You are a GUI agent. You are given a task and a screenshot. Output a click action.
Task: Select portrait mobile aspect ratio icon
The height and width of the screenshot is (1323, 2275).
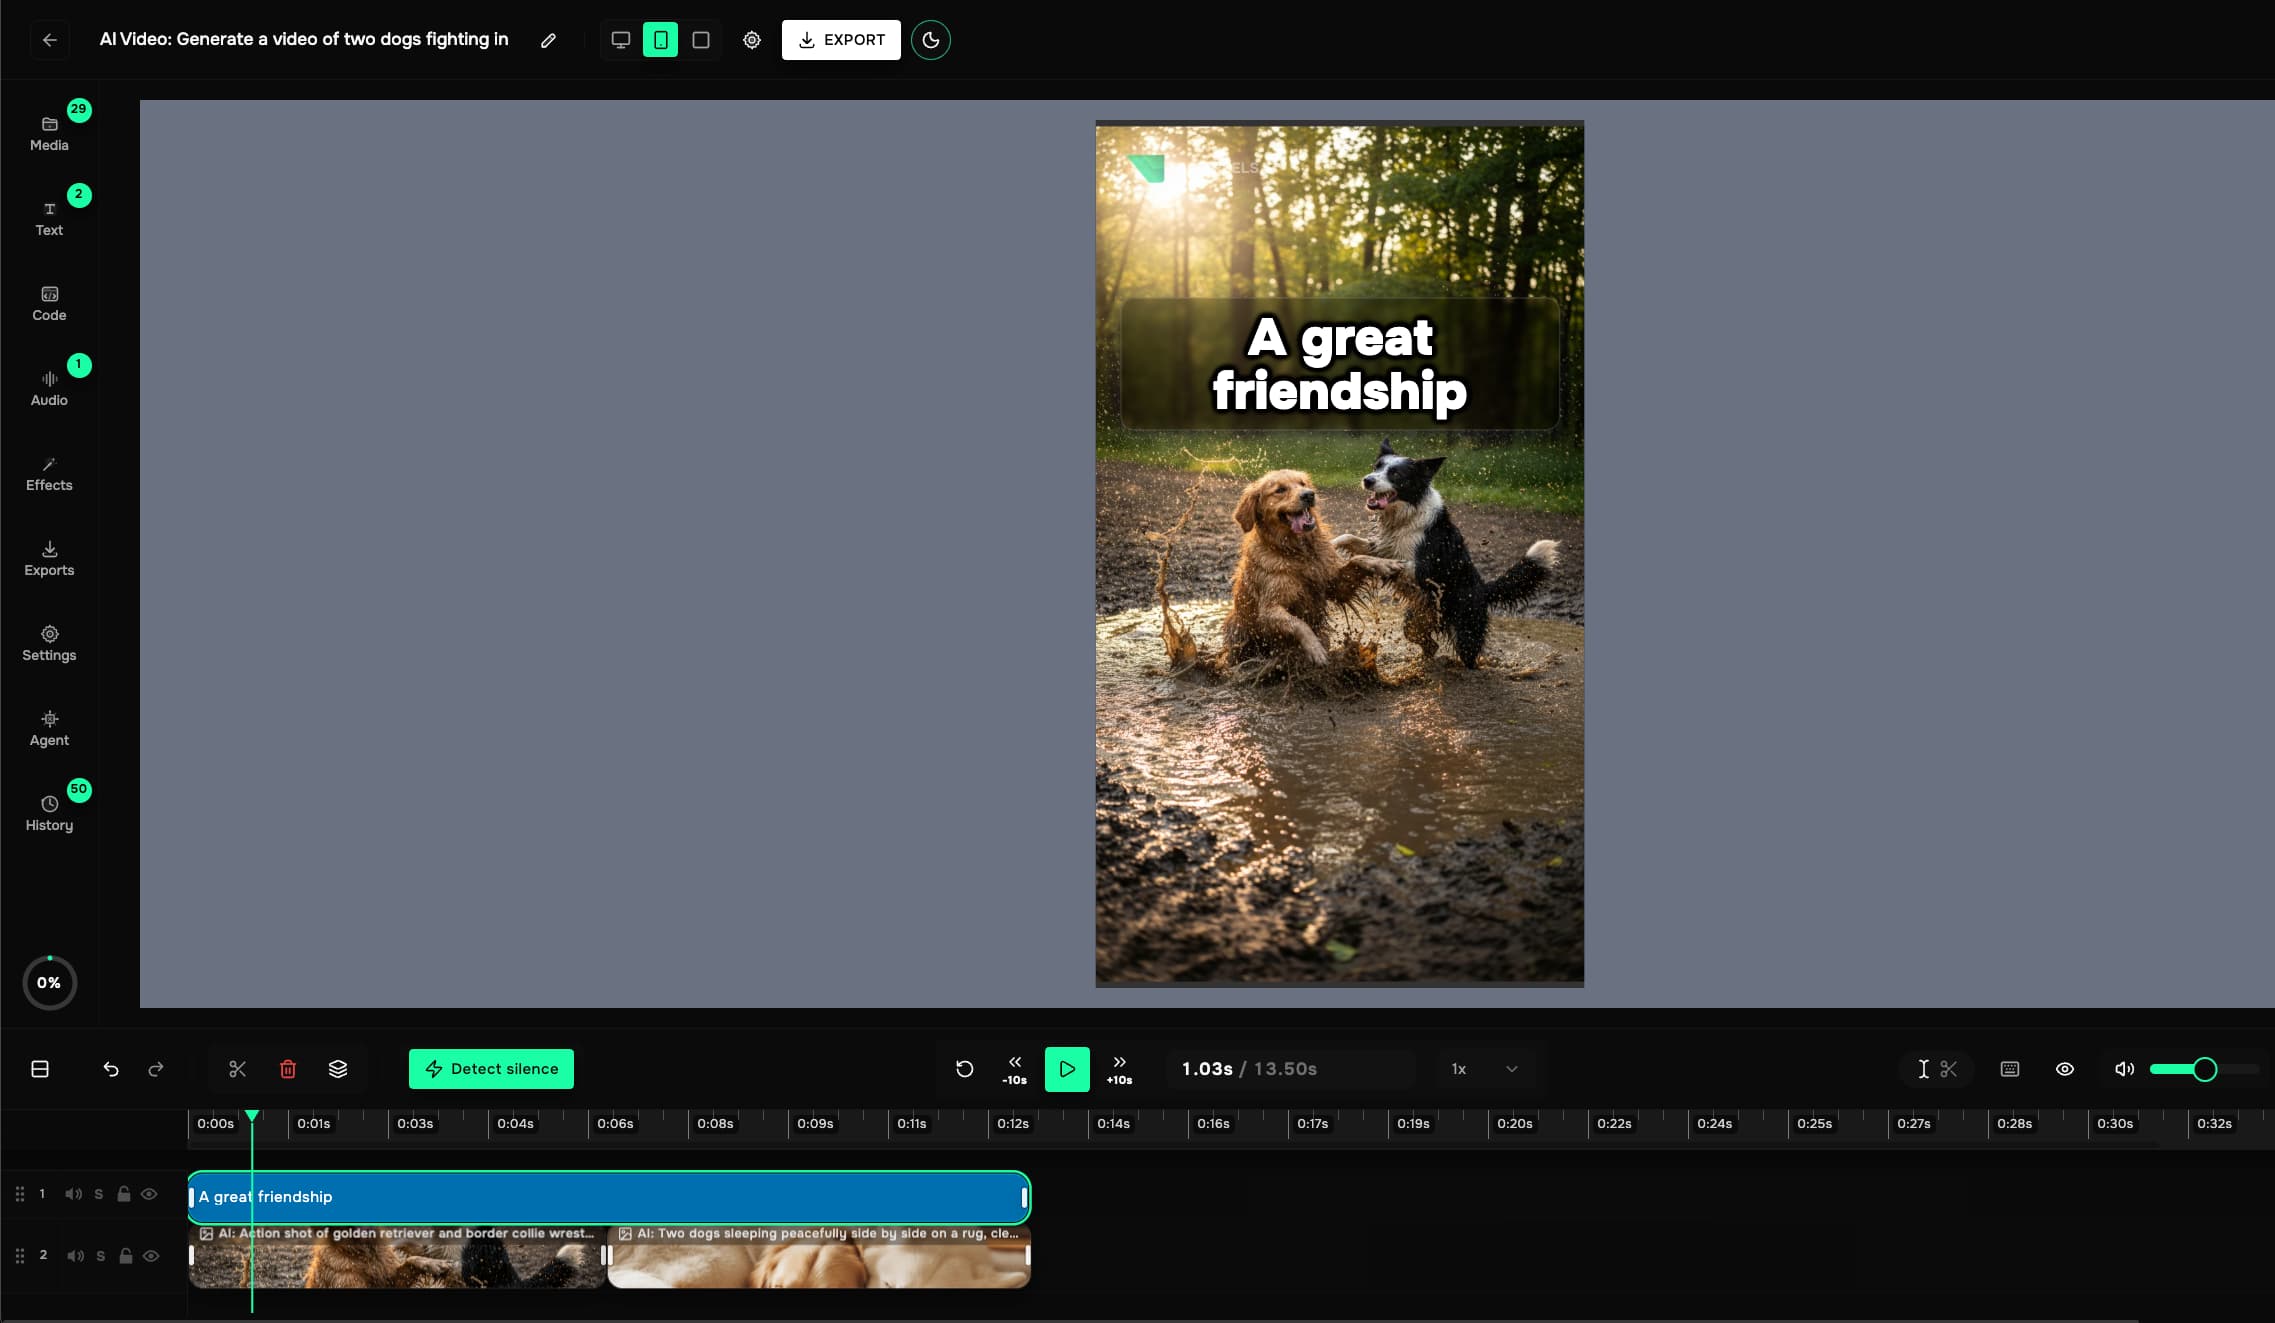[x=660, y=40]
